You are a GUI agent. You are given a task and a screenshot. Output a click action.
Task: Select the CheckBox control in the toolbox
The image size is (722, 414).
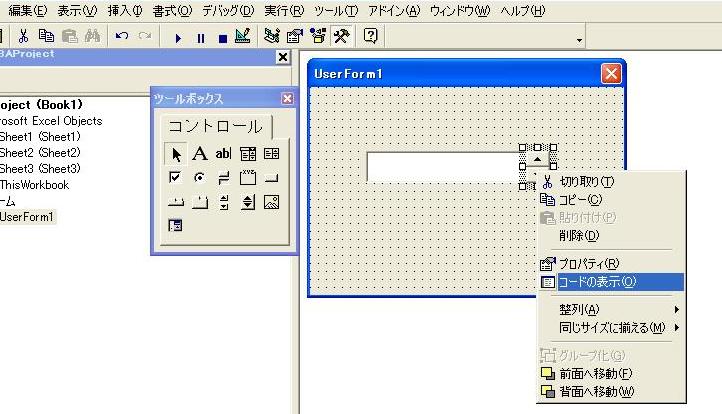click(x=175, y=178)
